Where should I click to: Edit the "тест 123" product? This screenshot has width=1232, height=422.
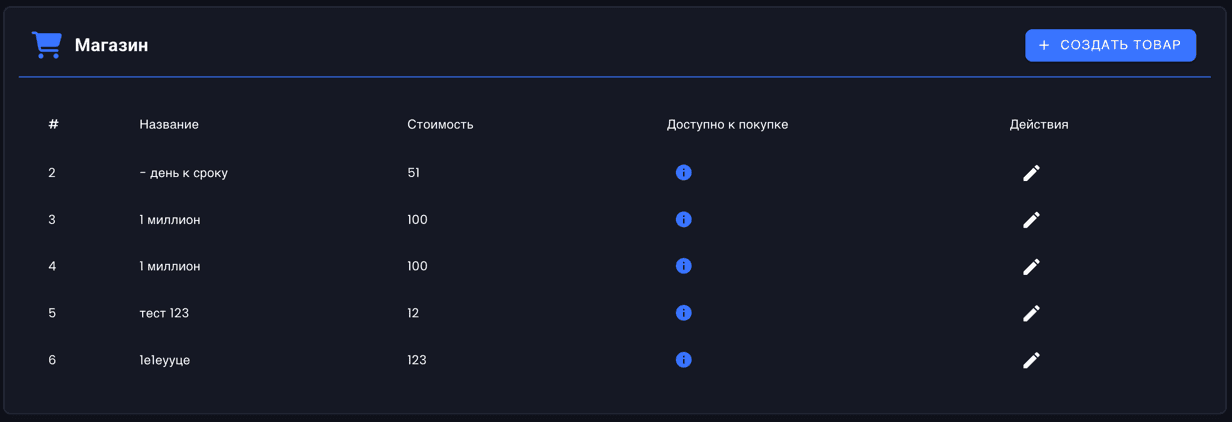click(x=1031, y=313)
